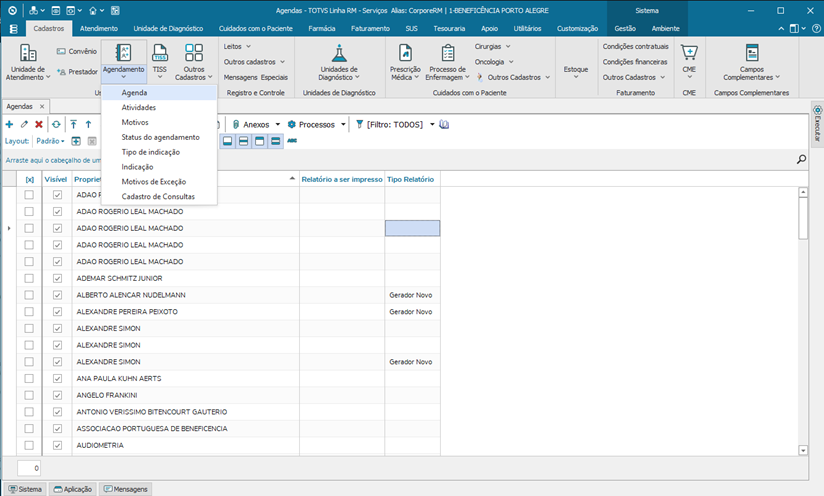Open the book icon next to filter
The width and height of the screenshot is (824, 496).
[444, 125]
